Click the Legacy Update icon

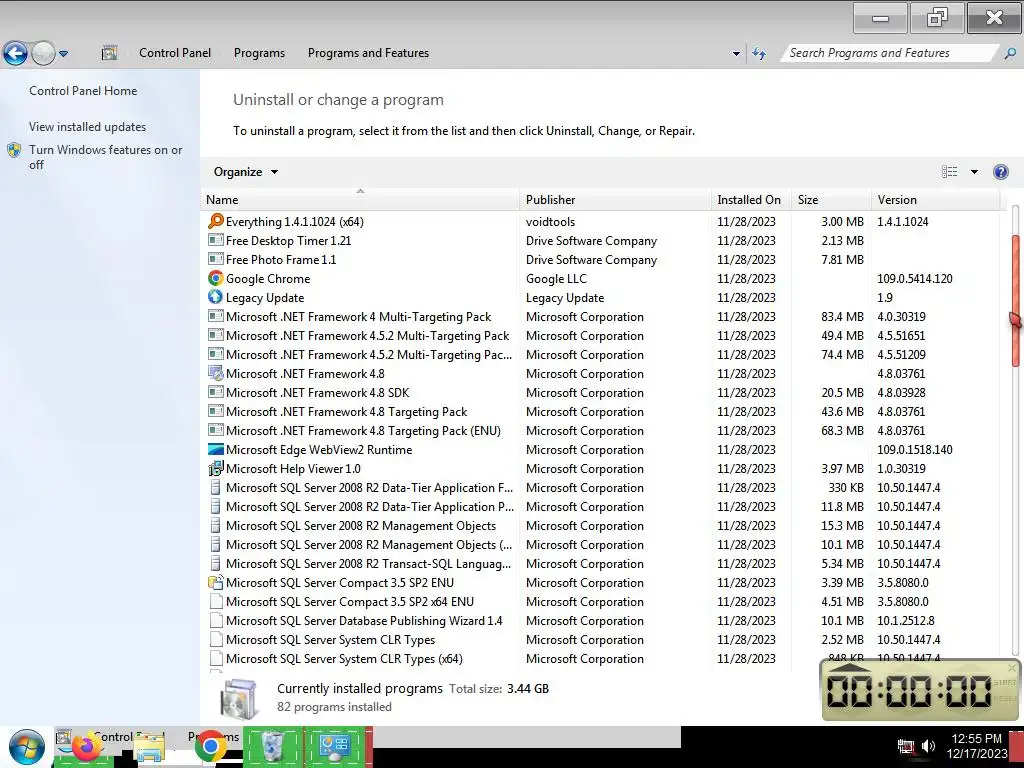click(216, 297)
